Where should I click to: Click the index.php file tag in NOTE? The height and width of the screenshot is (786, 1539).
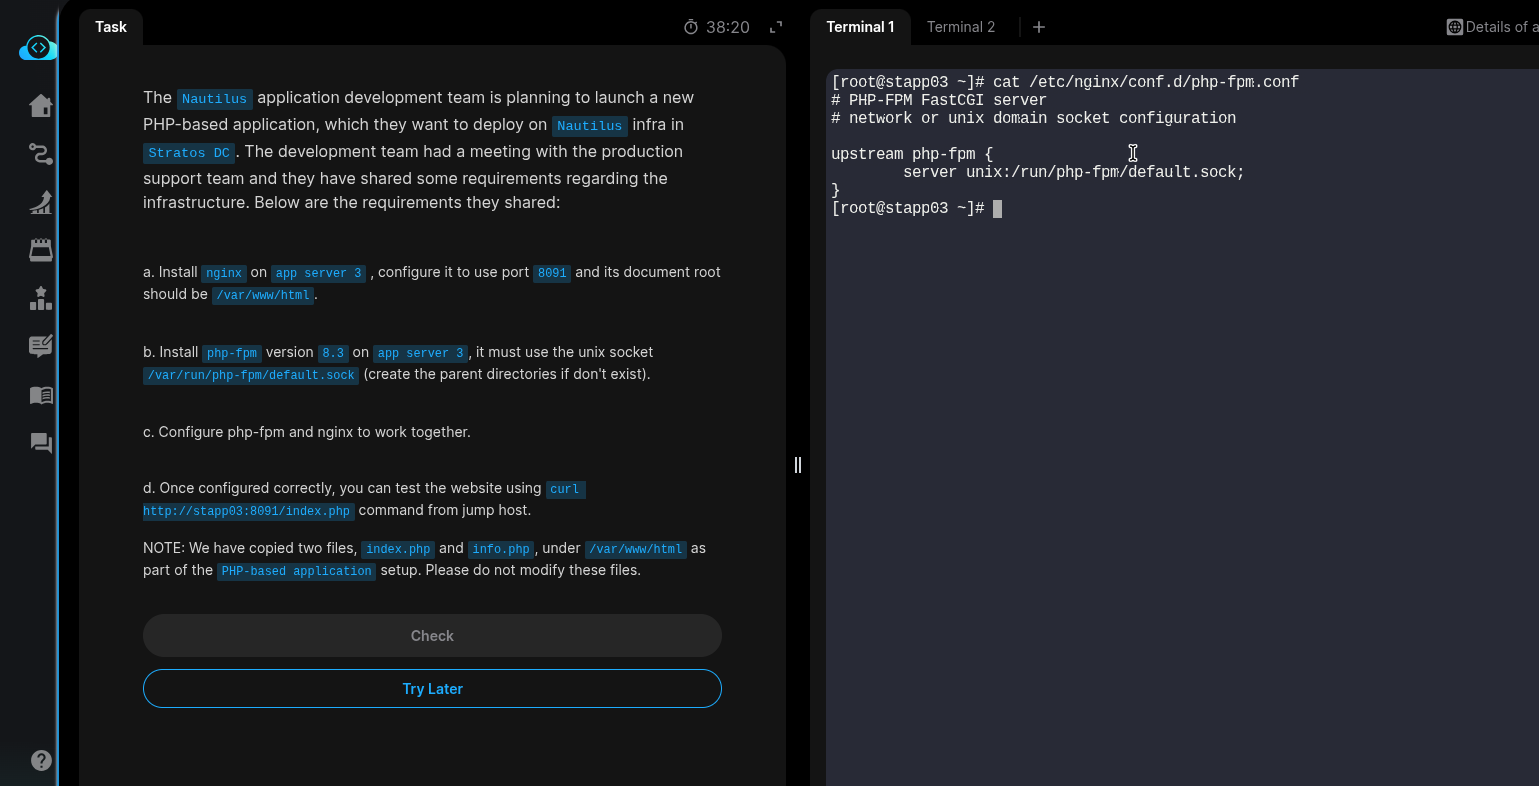click(398, 549)
